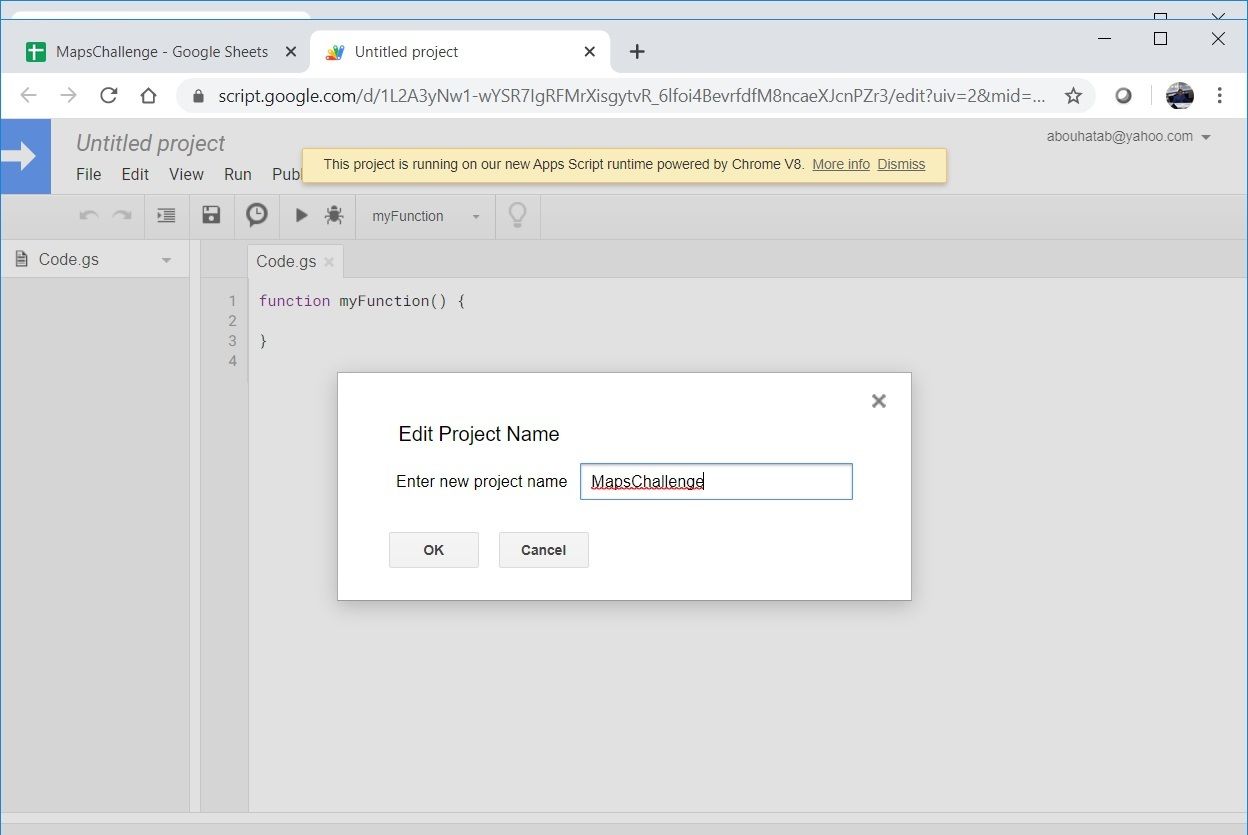Open the execution hints lightbulb icon
This screenshot has height=835, width=1248.
517,215
